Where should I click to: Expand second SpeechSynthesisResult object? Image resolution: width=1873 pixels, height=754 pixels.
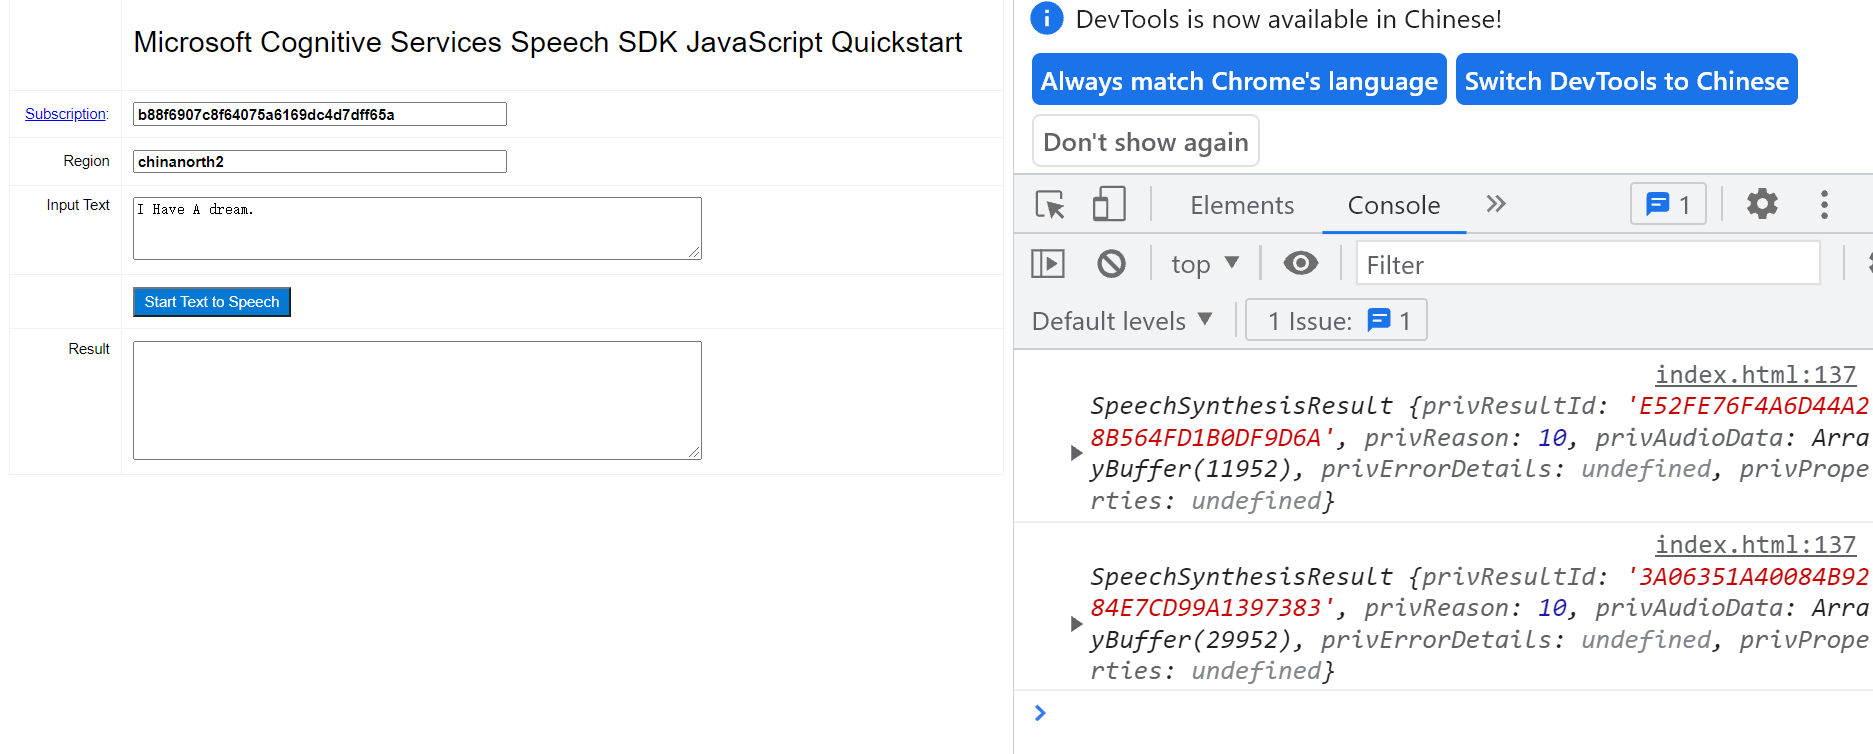(1076, 624)
